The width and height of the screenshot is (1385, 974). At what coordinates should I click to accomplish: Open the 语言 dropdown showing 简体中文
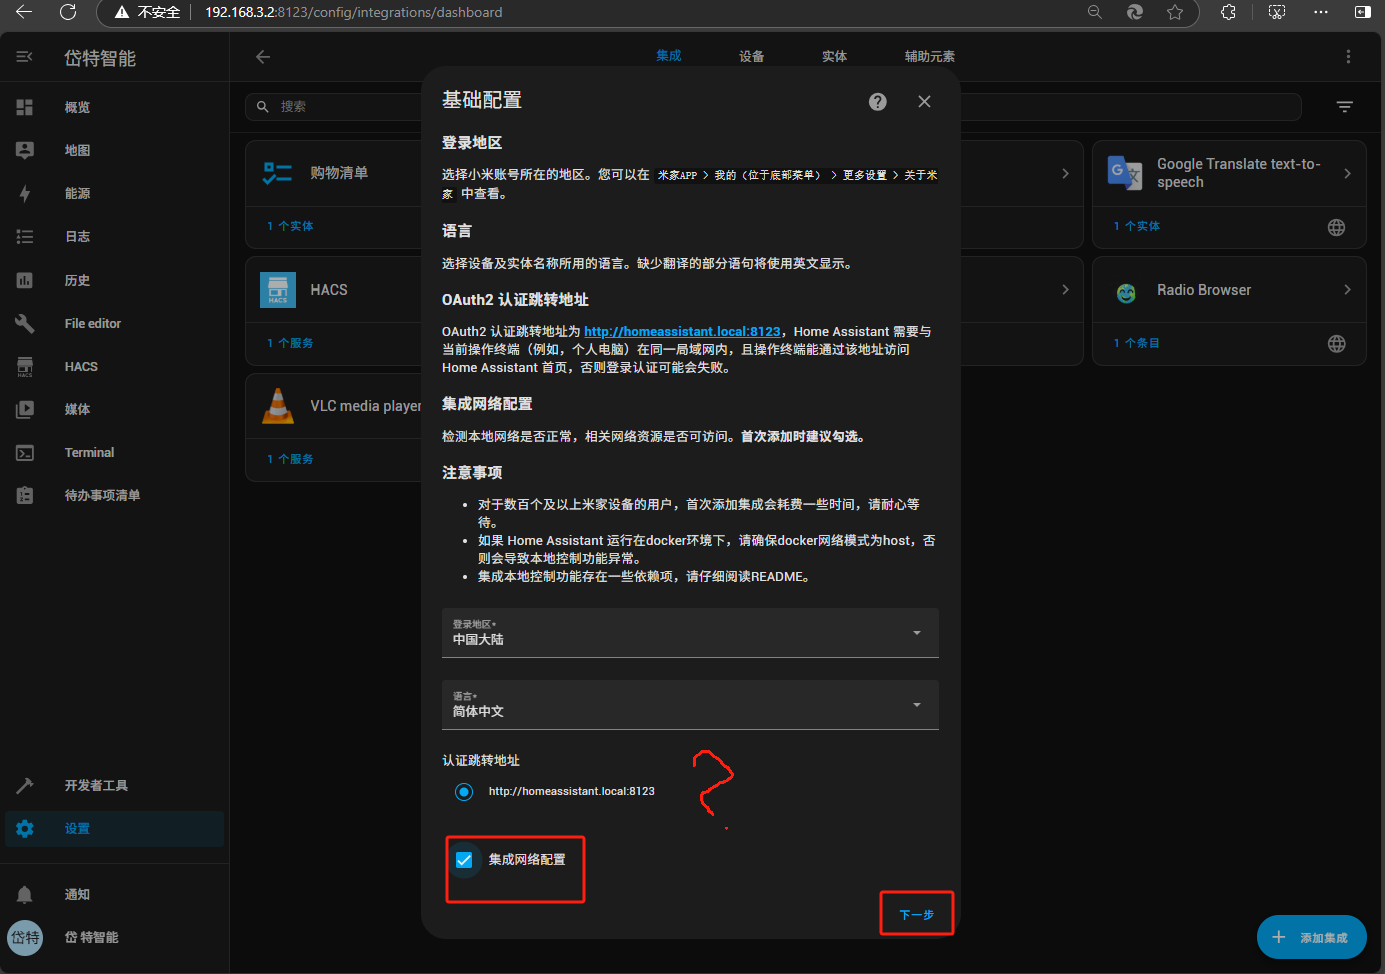(x=690, y=705)
